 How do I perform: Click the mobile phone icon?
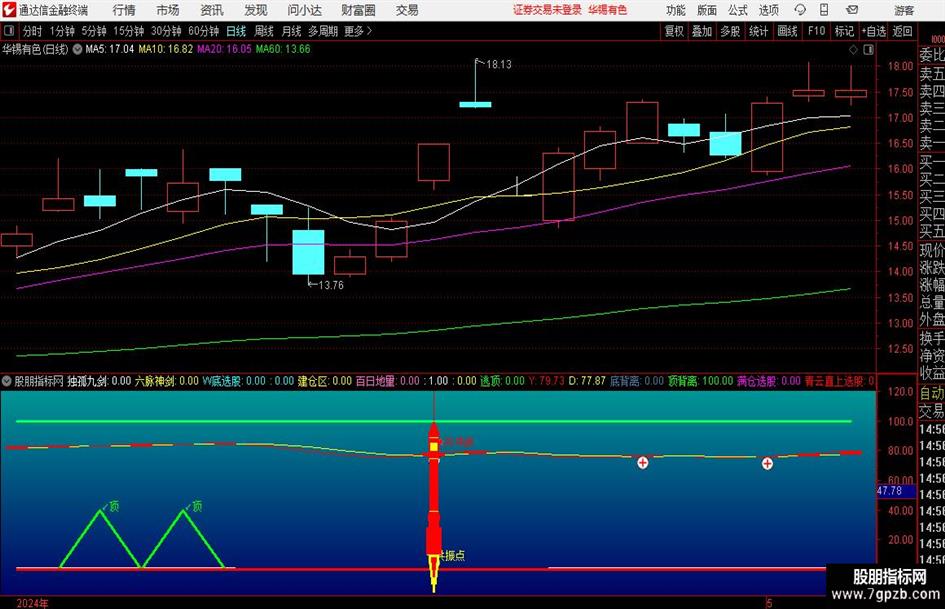(824, 10)
